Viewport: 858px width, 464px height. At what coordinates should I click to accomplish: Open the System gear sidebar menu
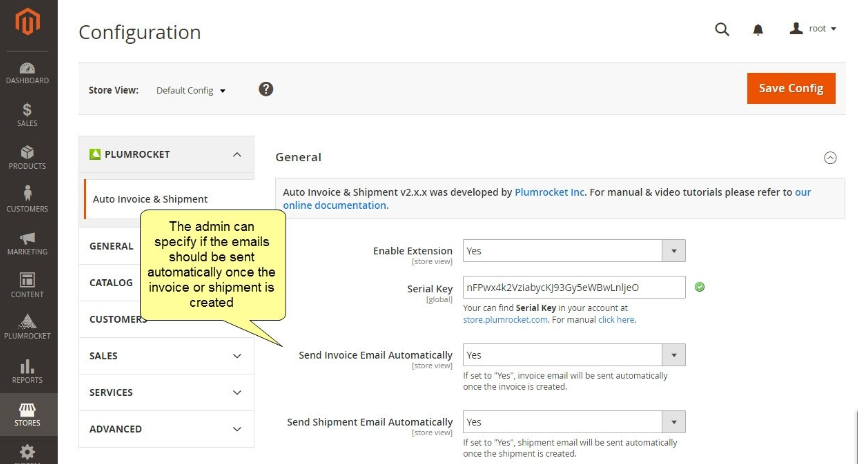click(x=27, y=453)
